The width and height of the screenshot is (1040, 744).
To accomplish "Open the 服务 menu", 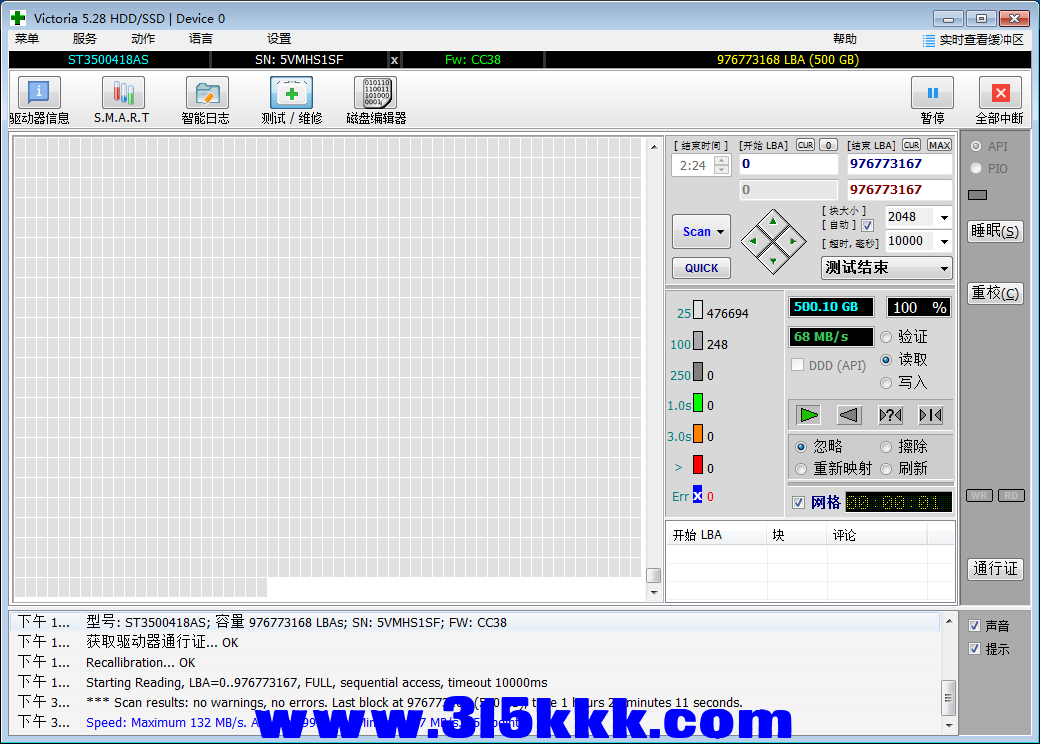I will (x=85, y=39).
